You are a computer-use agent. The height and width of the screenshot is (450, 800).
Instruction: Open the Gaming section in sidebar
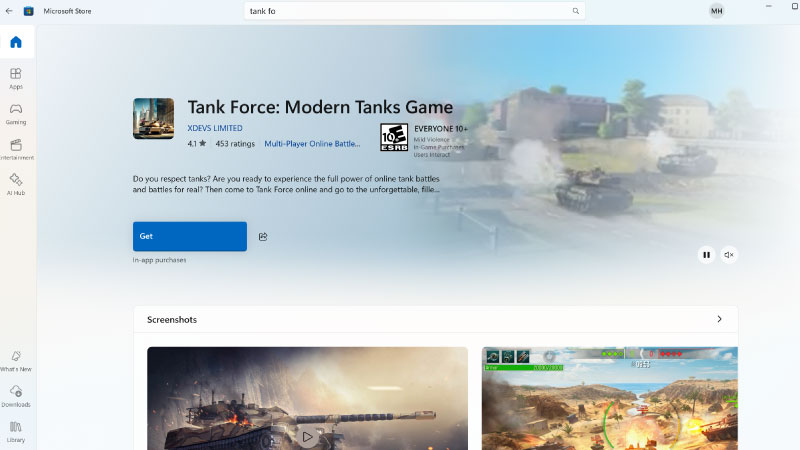[16, 114]
